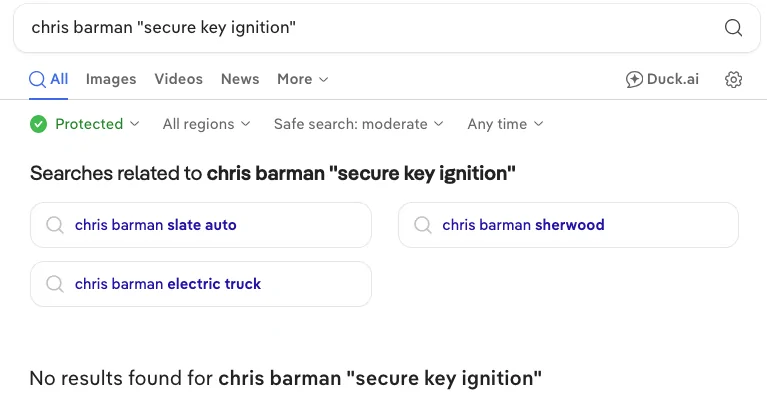
Task: Search for chris barman slate auto
Action: [155, 225]
